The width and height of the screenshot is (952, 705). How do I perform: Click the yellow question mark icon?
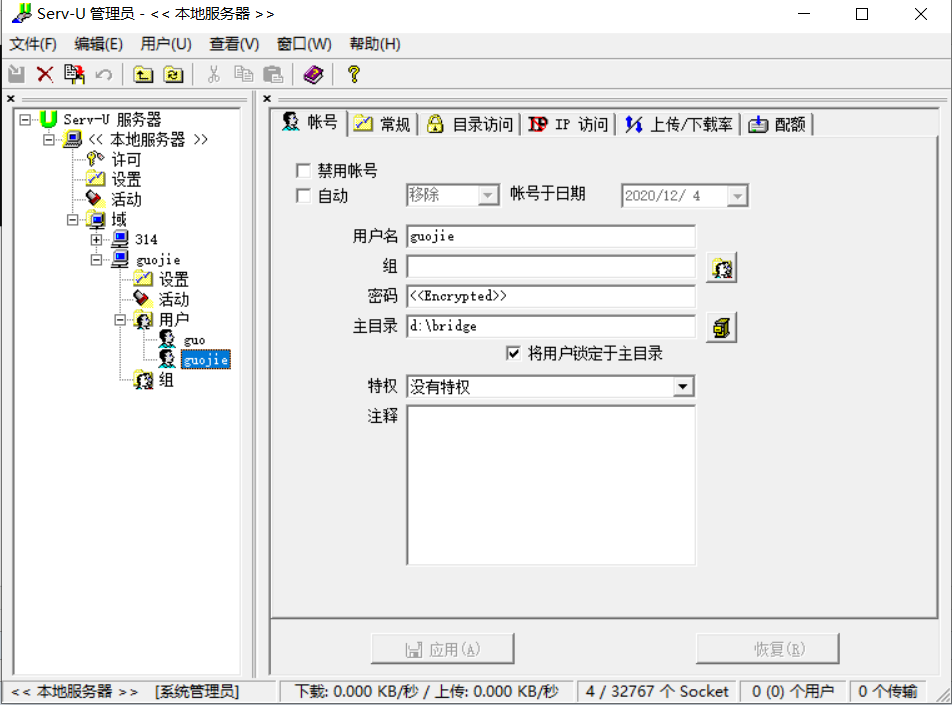354,75
